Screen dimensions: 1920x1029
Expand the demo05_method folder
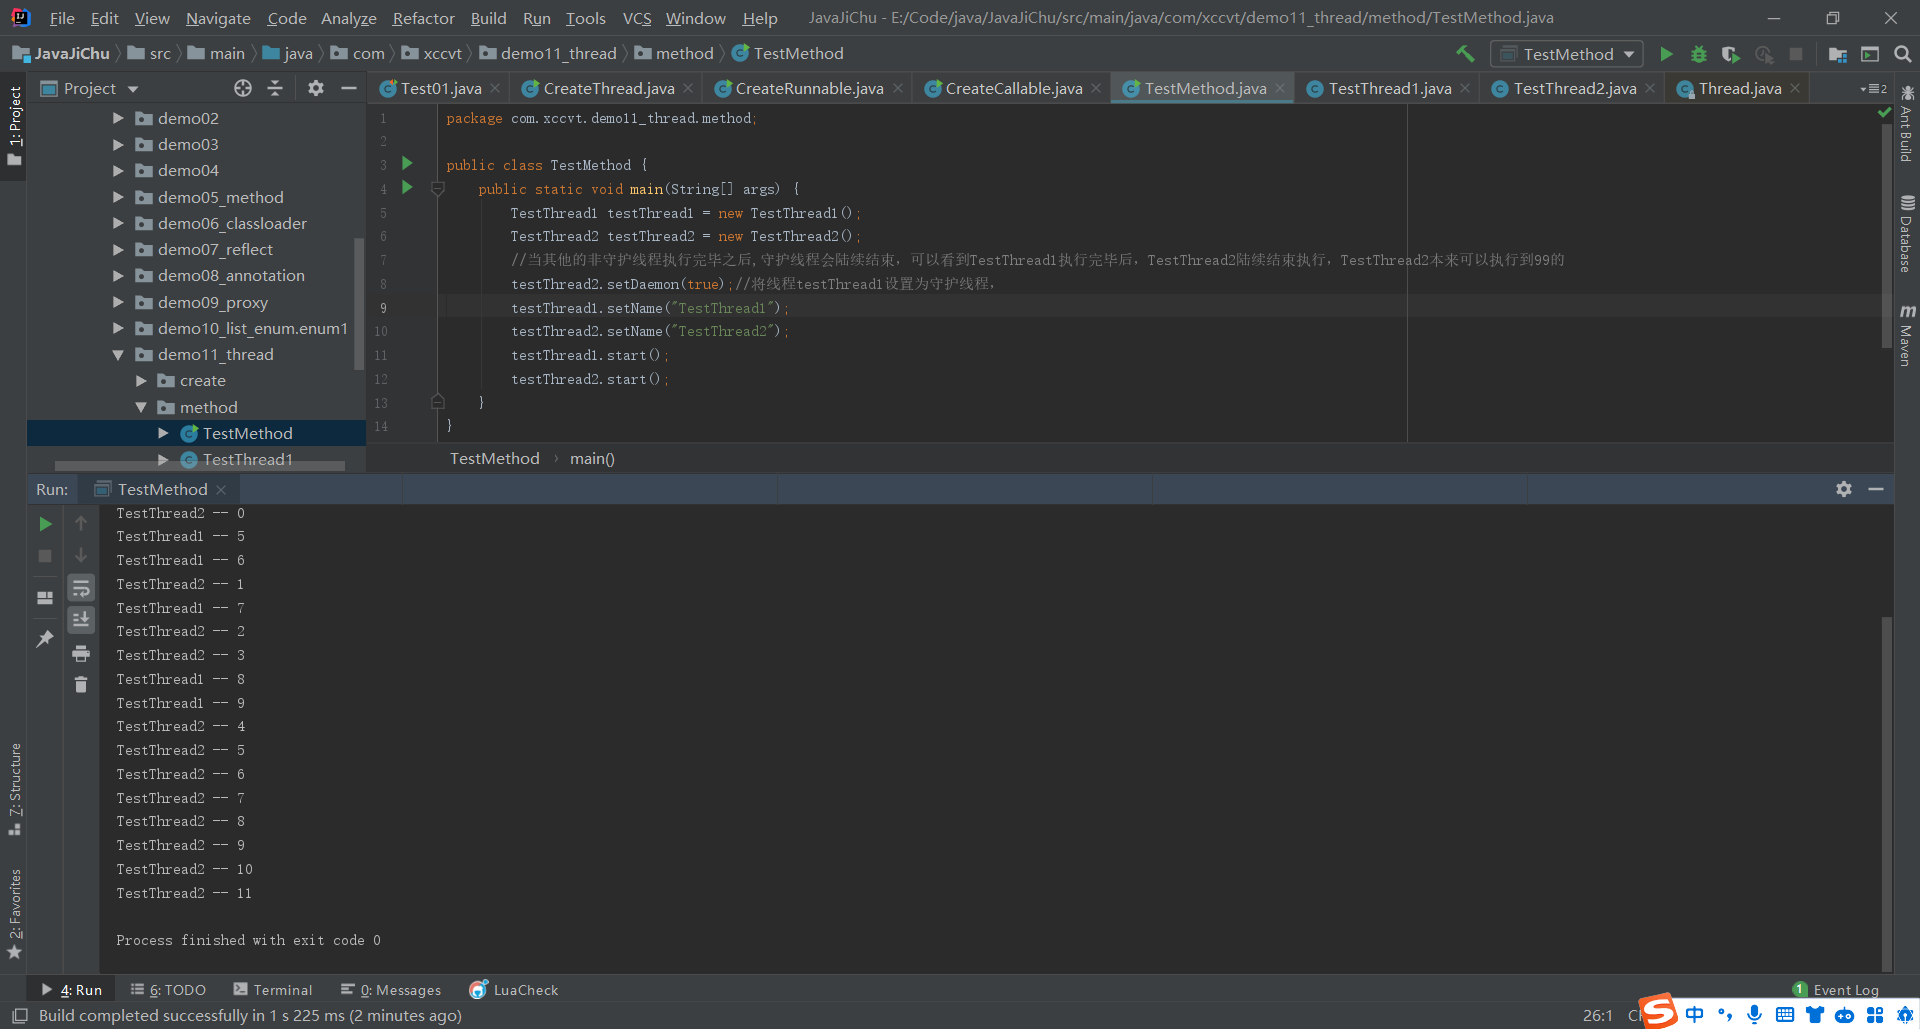(118, 197)
